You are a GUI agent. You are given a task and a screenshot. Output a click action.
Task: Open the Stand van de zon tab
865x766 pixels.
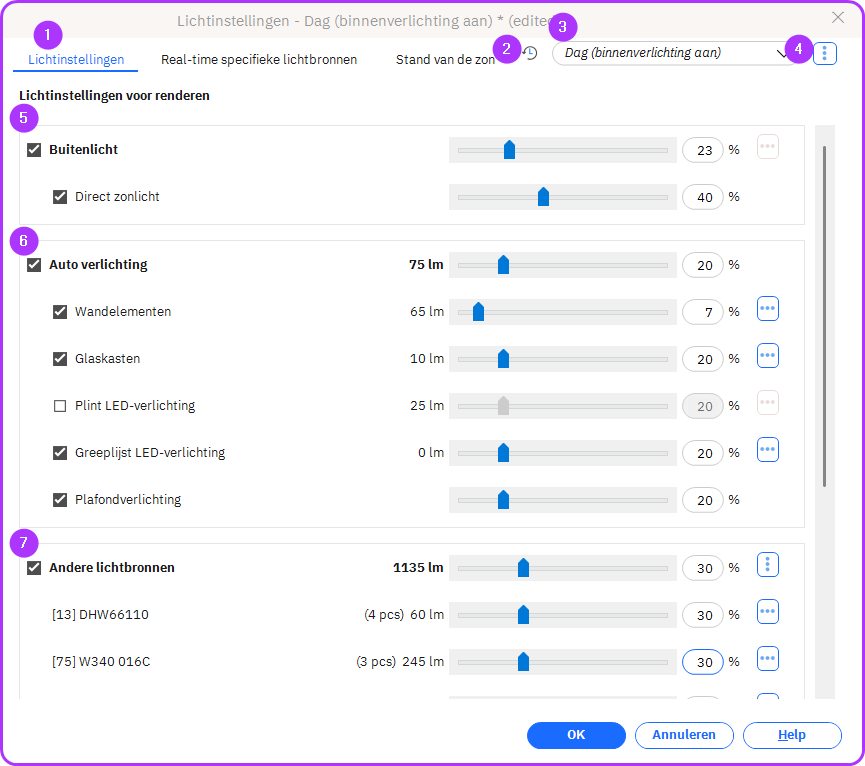click(445, 60)
